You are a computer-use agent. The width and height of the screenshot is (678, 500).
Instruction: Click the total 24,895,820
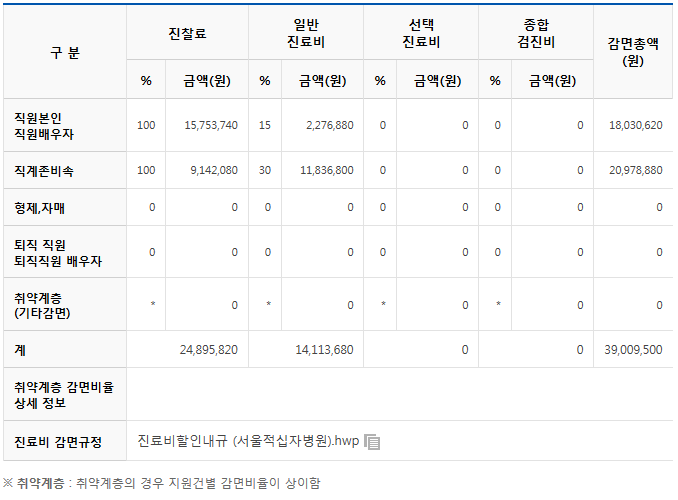pyautogui.click(x=209, y=350)
